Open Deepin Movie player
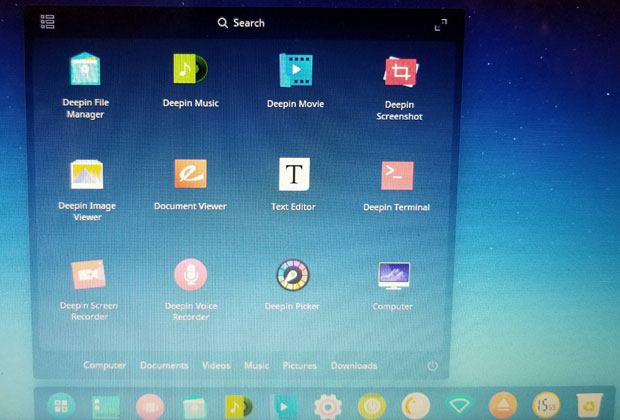620x420 pixels. (x=296, y=70)
